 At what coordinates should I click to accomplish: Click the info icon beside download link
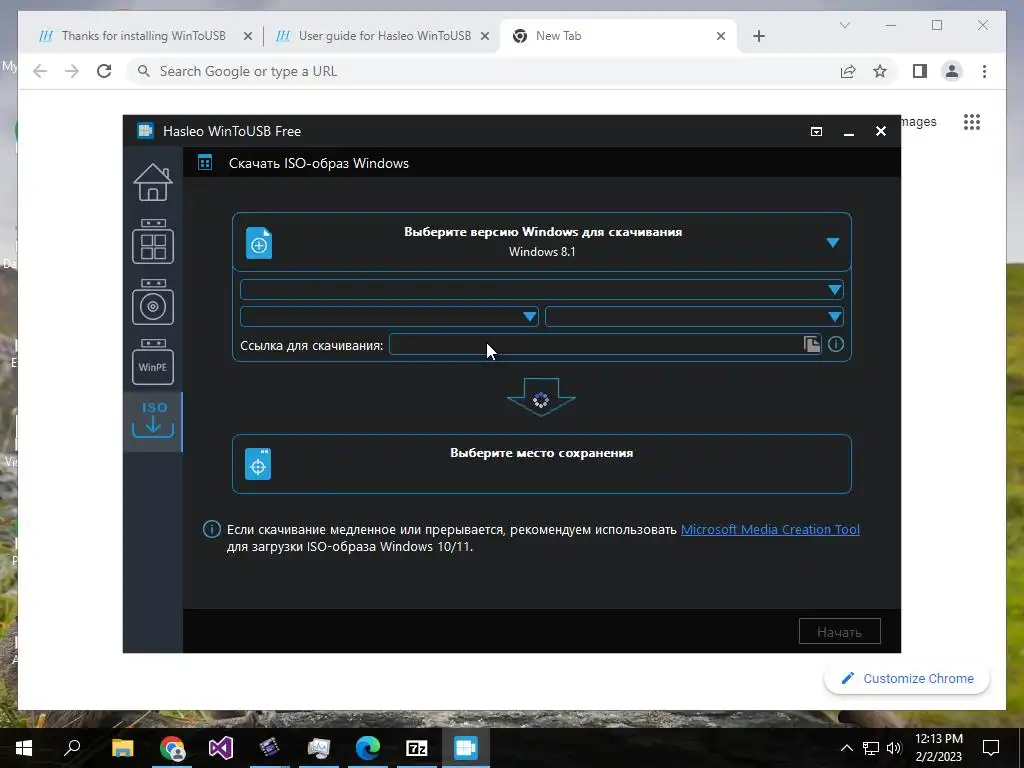pyautogui.click(x=836, y=344)
